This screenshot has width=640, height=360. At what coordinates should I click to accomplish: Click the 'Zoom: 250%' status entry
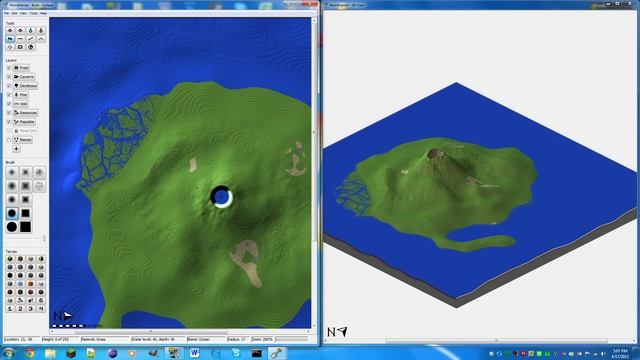tap(262, 339)
